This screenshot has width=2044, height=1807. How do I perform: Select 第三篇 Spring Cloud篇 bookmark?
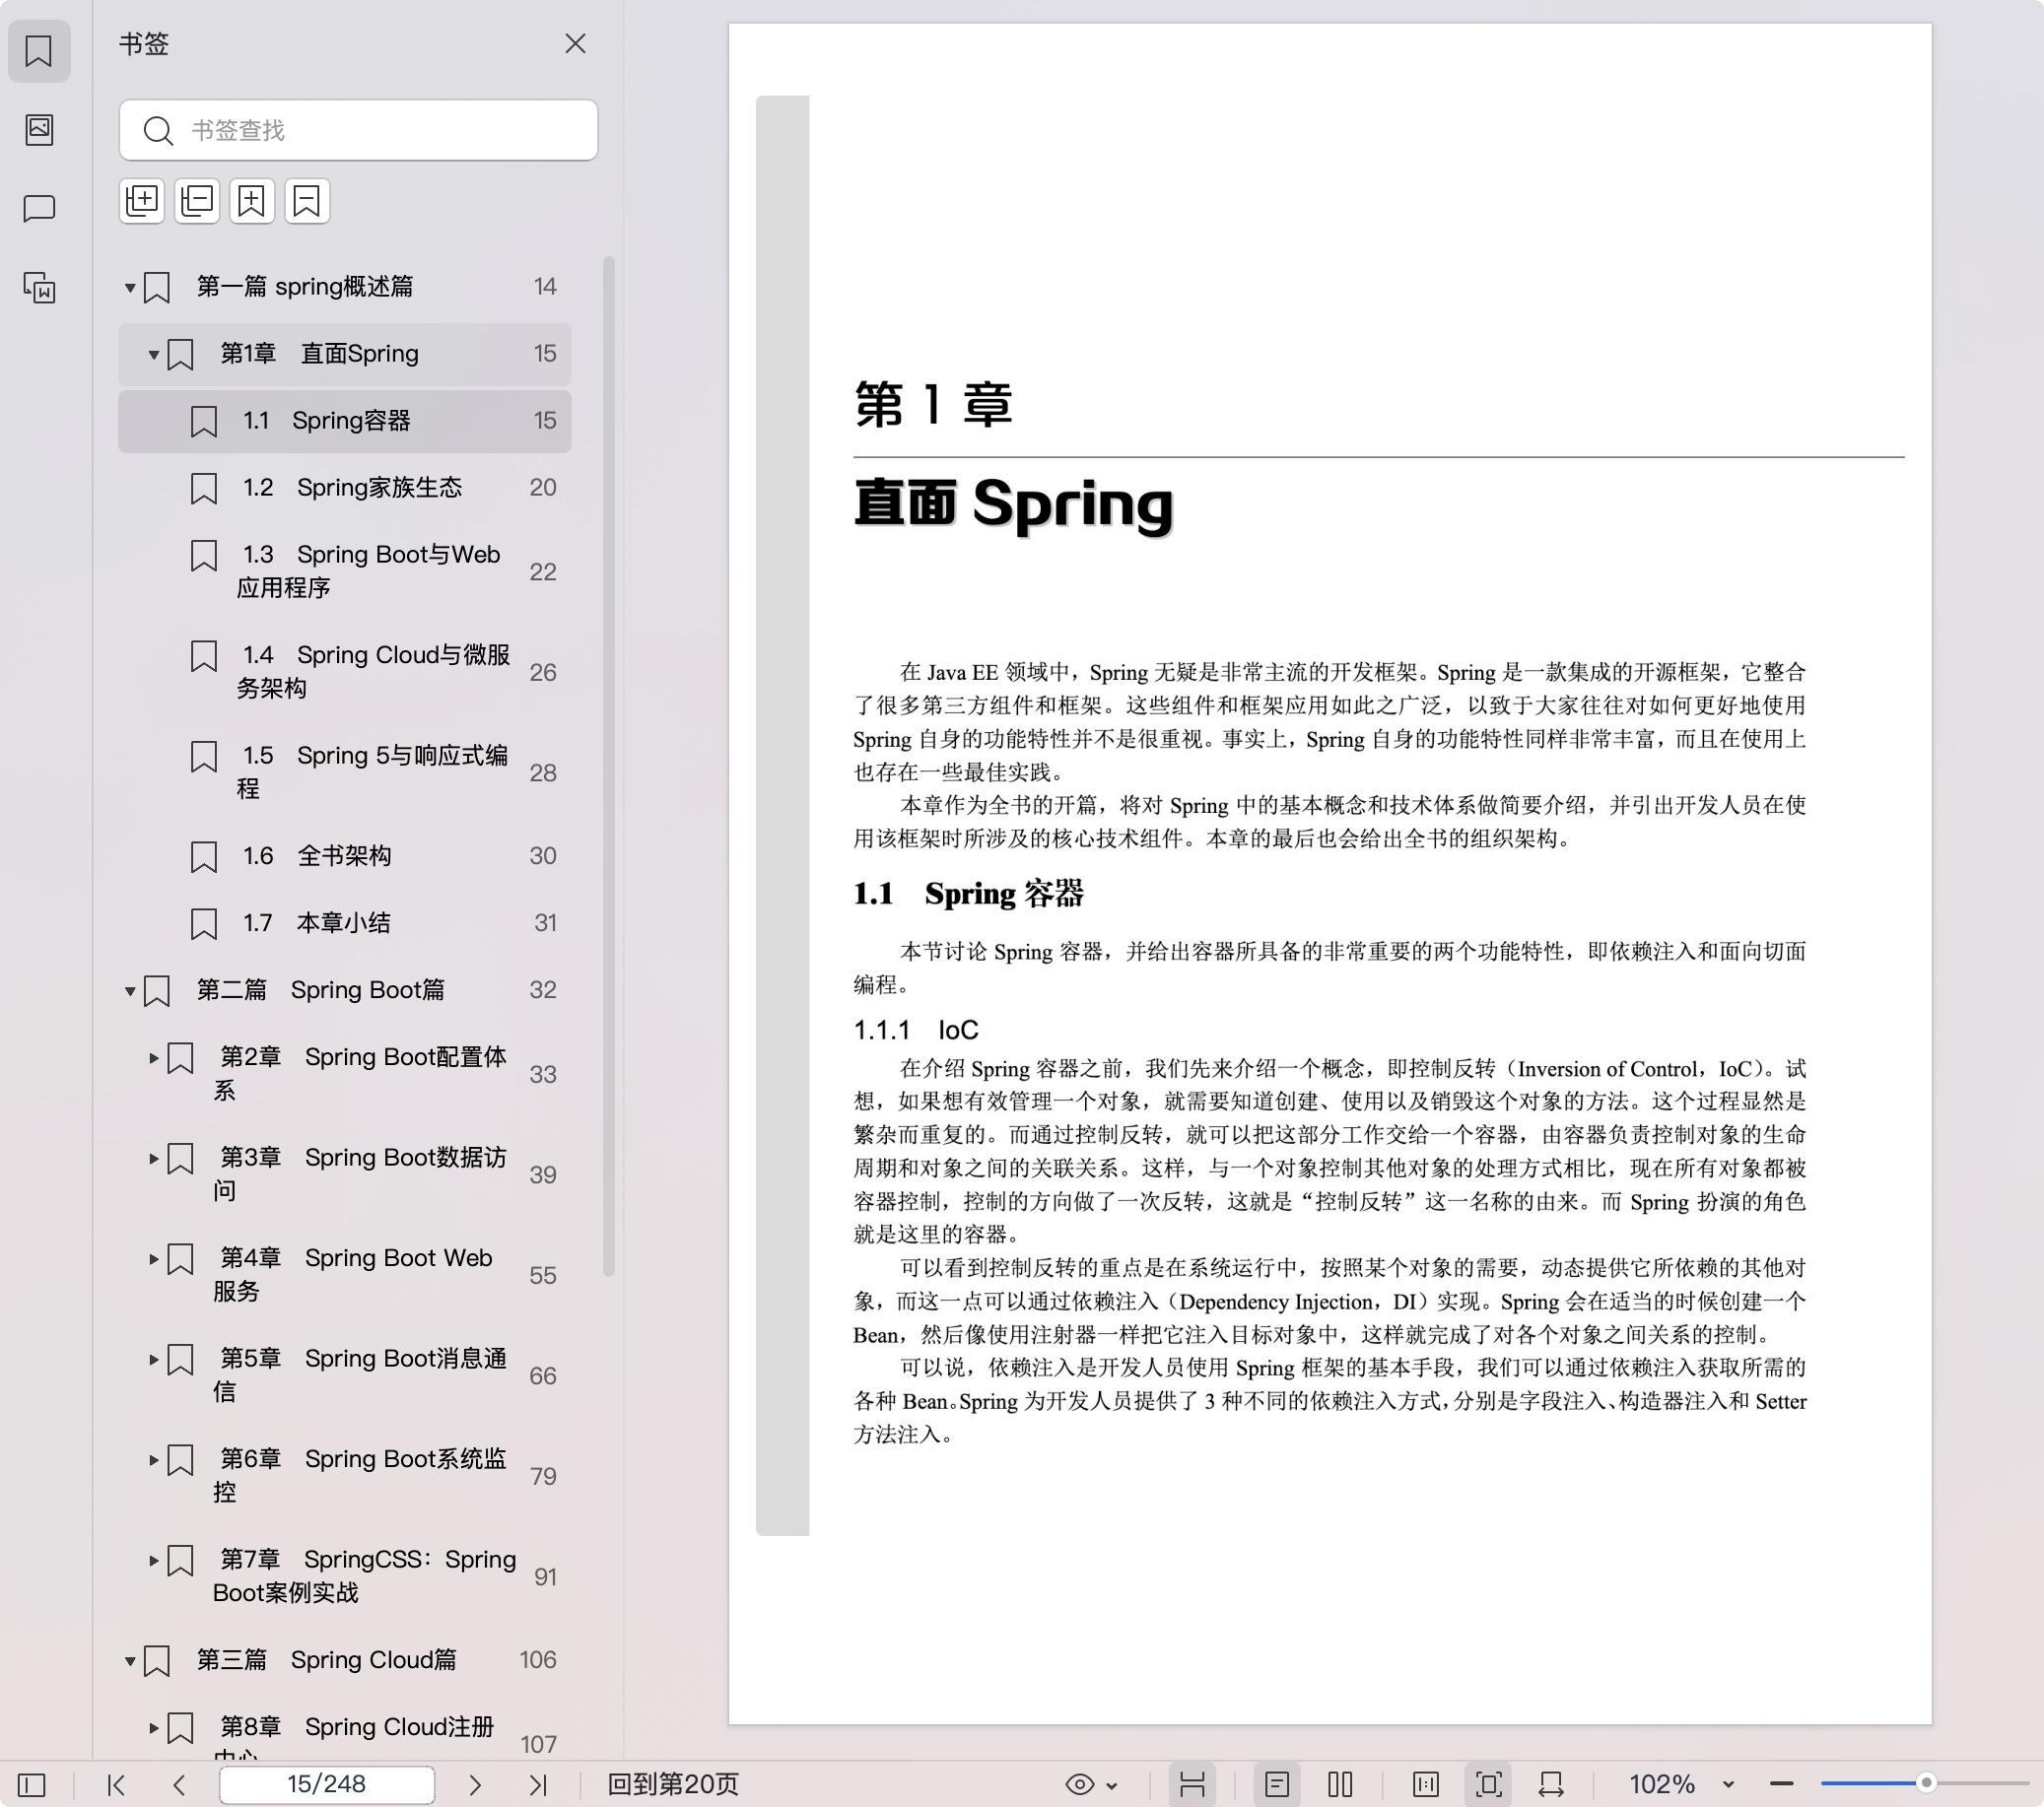(345, 1660)
